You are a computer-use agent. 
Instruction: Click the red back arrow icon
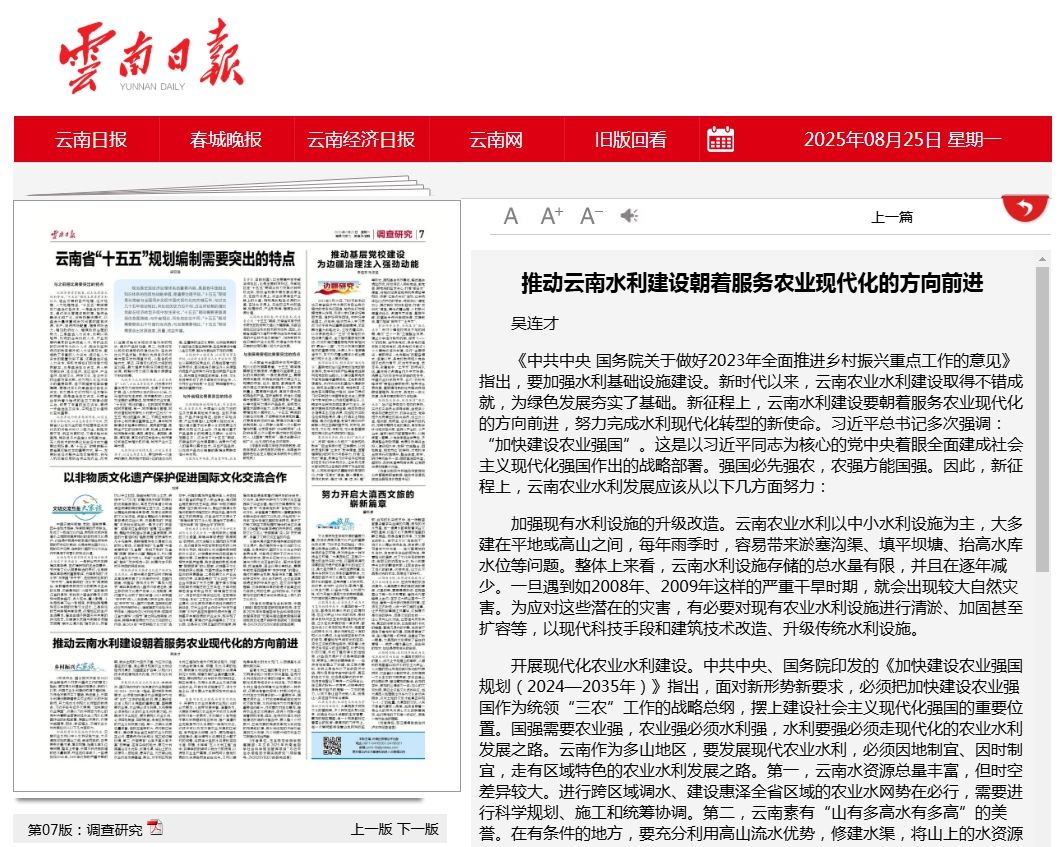(x=1024, y=208)
